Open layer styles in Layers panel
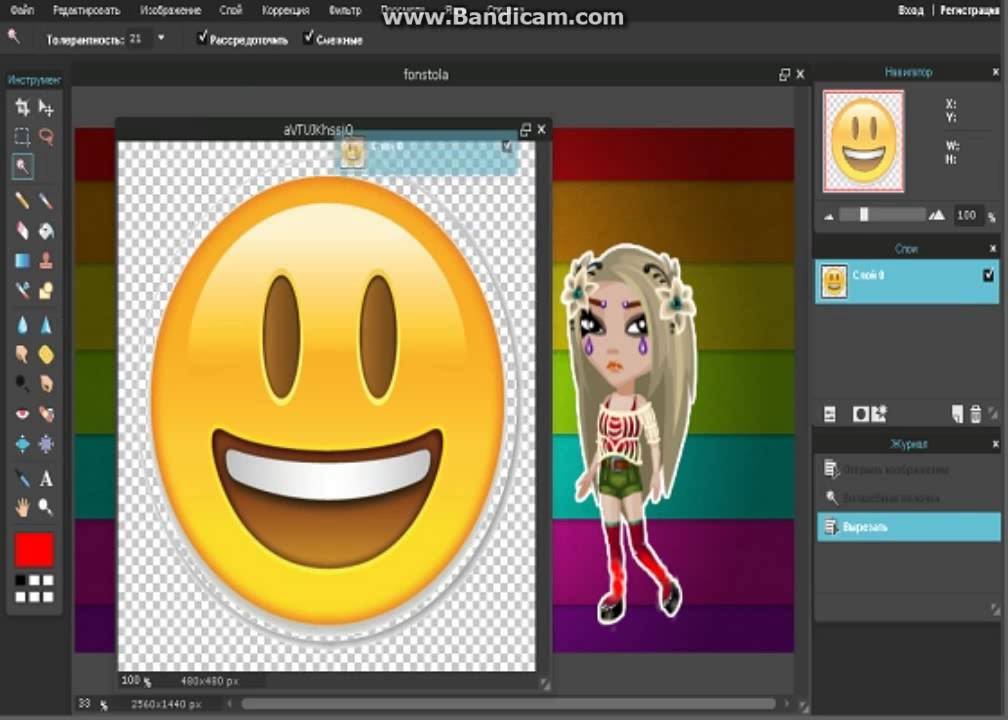 click(879, 415)
